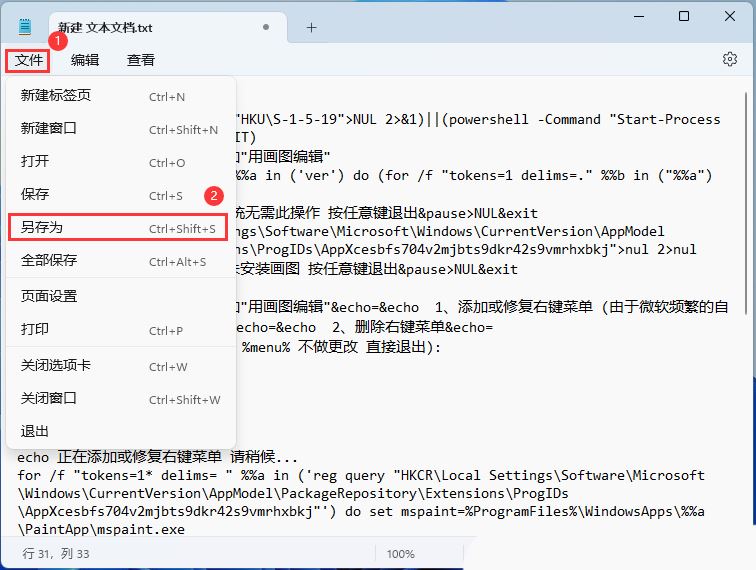Open the 查看 menu

(x=140, y=60)
